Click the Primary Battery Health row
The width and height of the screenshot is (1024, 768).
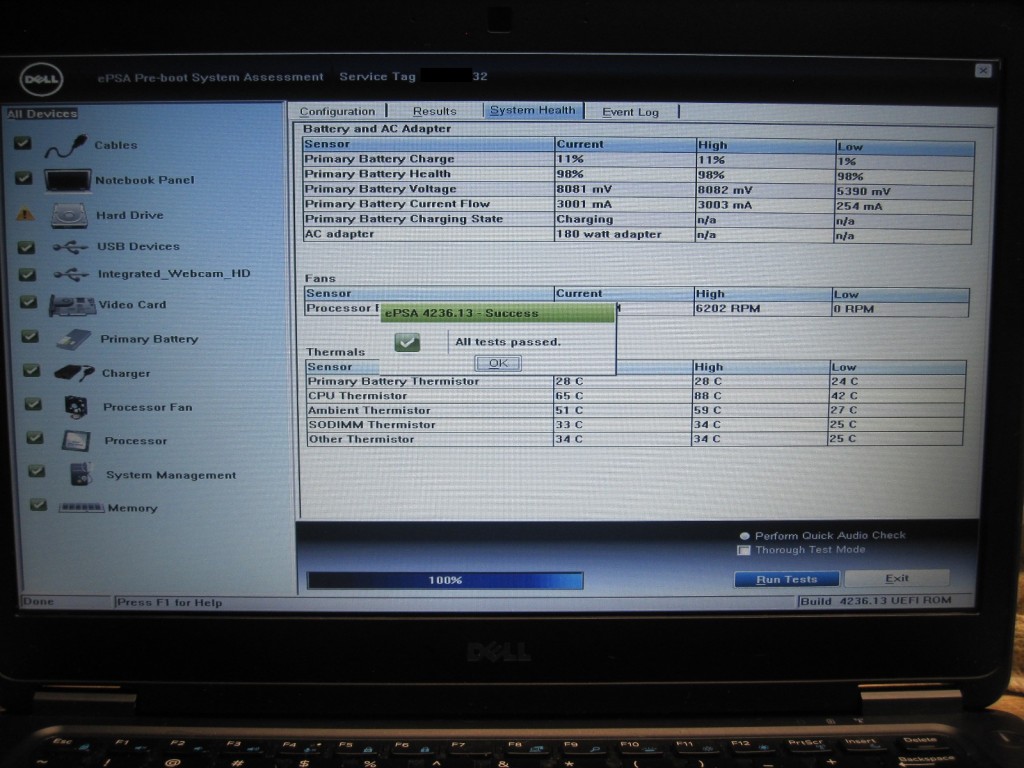point(638,175)
